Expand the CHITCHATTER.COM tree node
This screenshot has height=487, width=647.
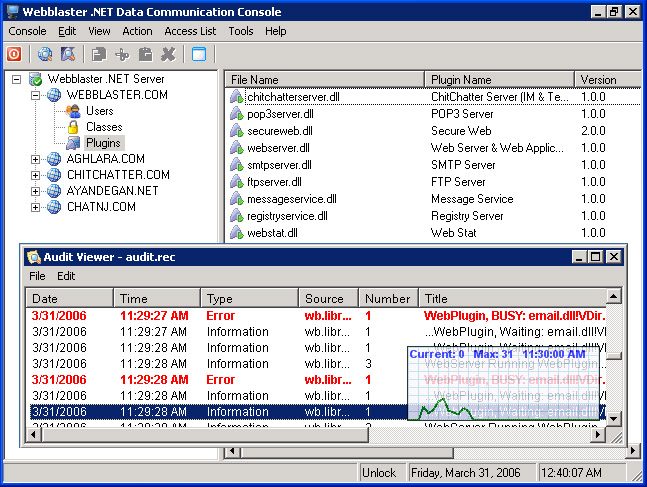[35, 175]
